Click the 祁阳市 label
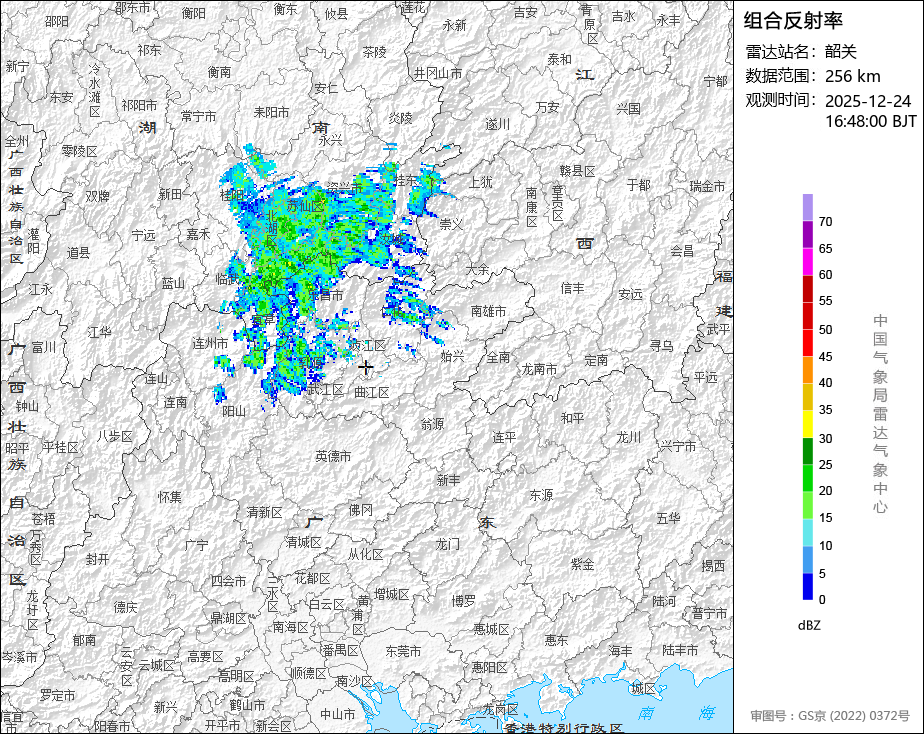Image resolution: width=924 pixels, height=734 pixels. 140,105
